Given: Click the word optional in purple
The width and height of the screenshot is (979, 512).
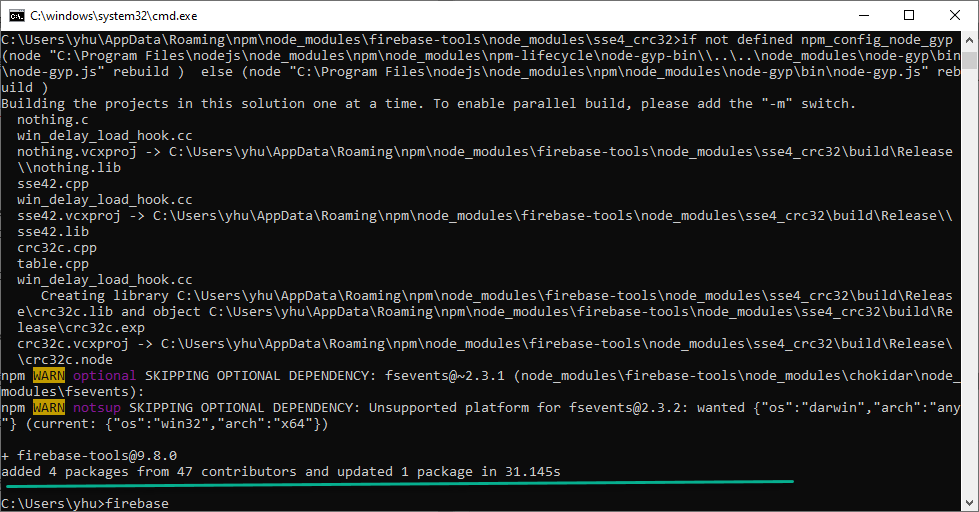Looking at the screenshot, I should (x=104, y=376).
